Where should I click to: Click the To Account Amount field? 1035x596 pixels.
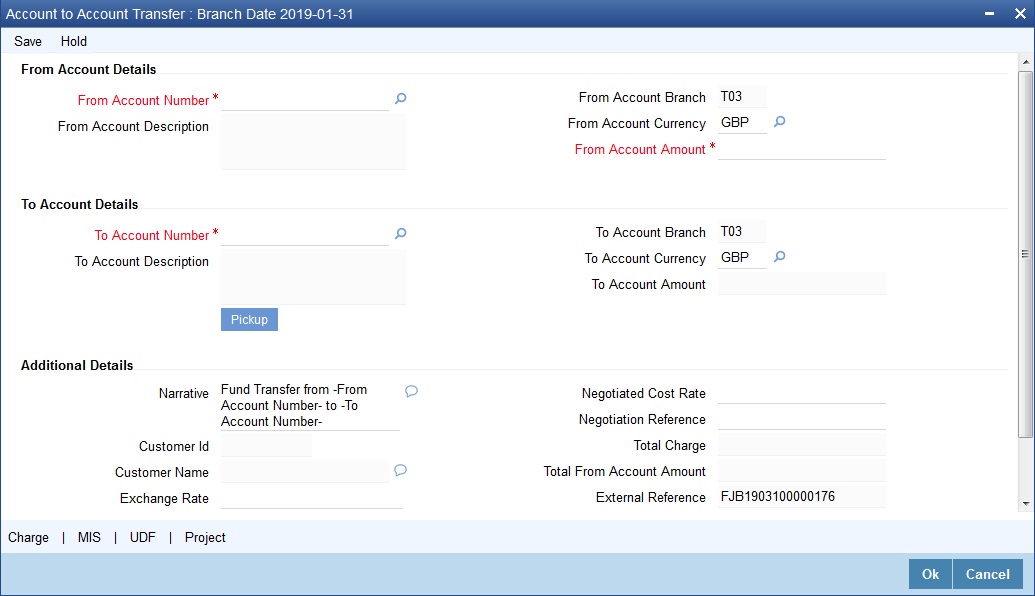[802, 284]
